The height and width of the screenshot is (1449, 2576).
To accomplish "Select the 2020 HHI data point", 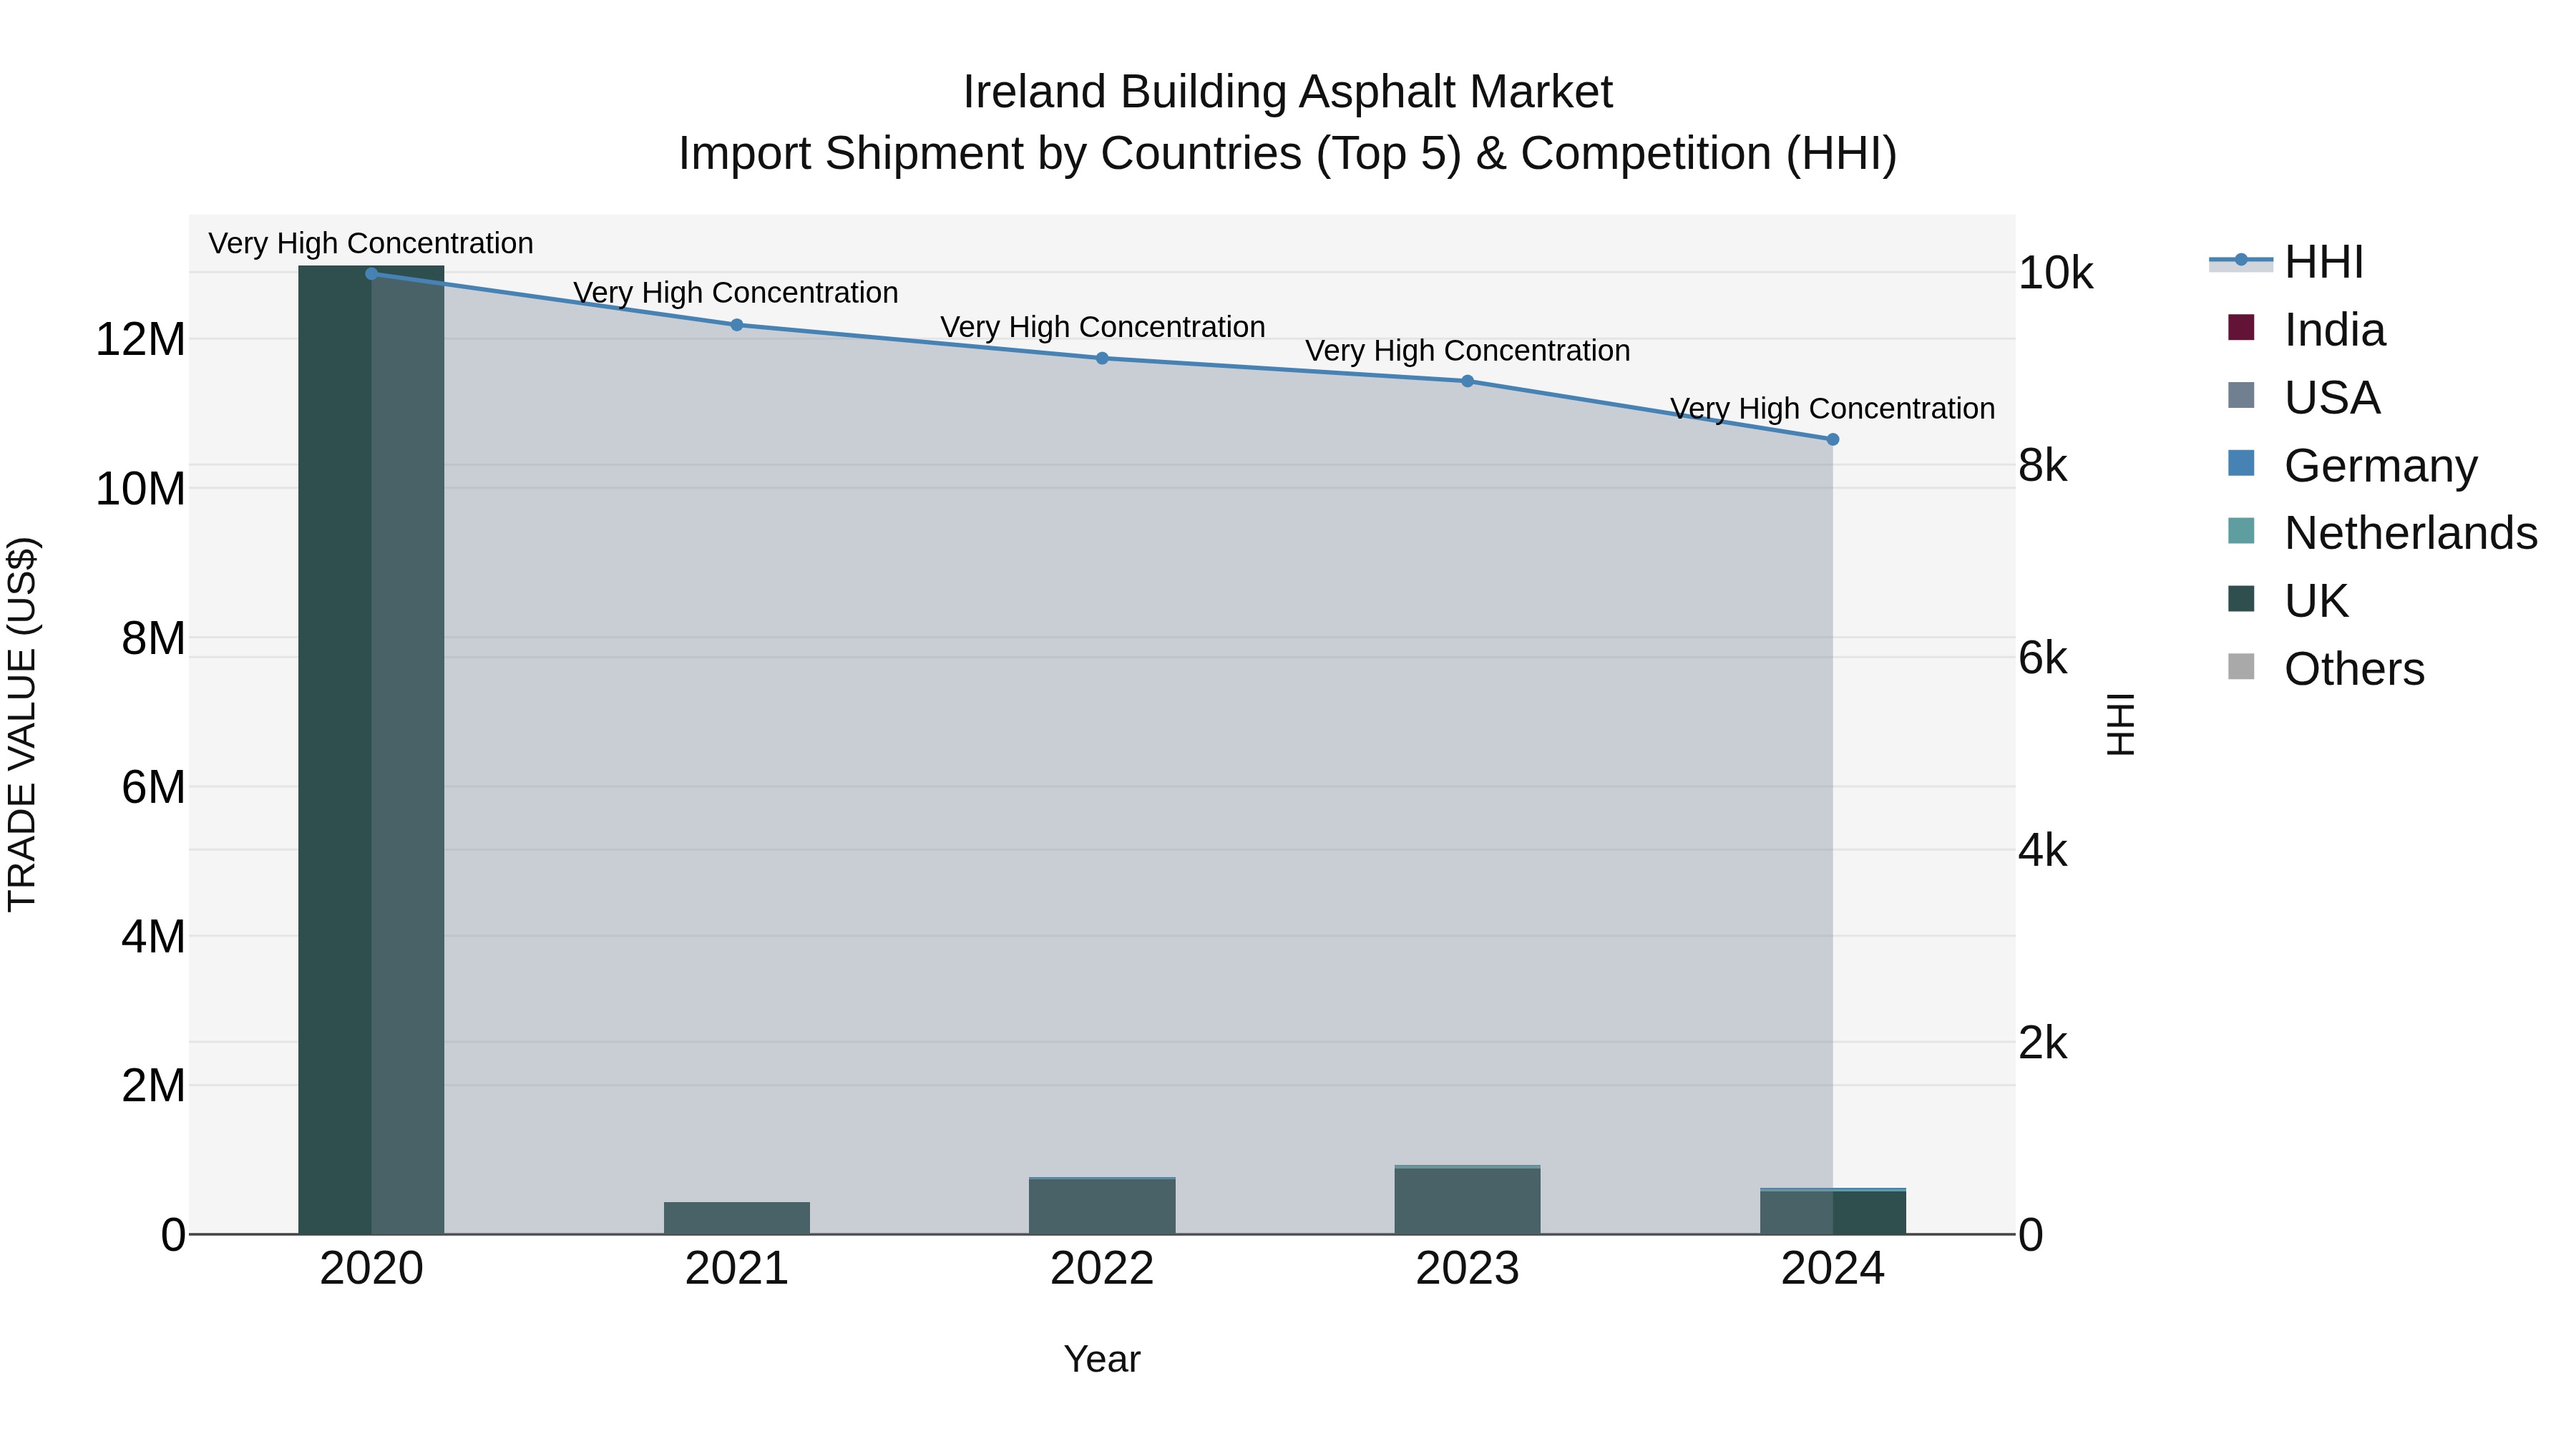I will (371, 273).
